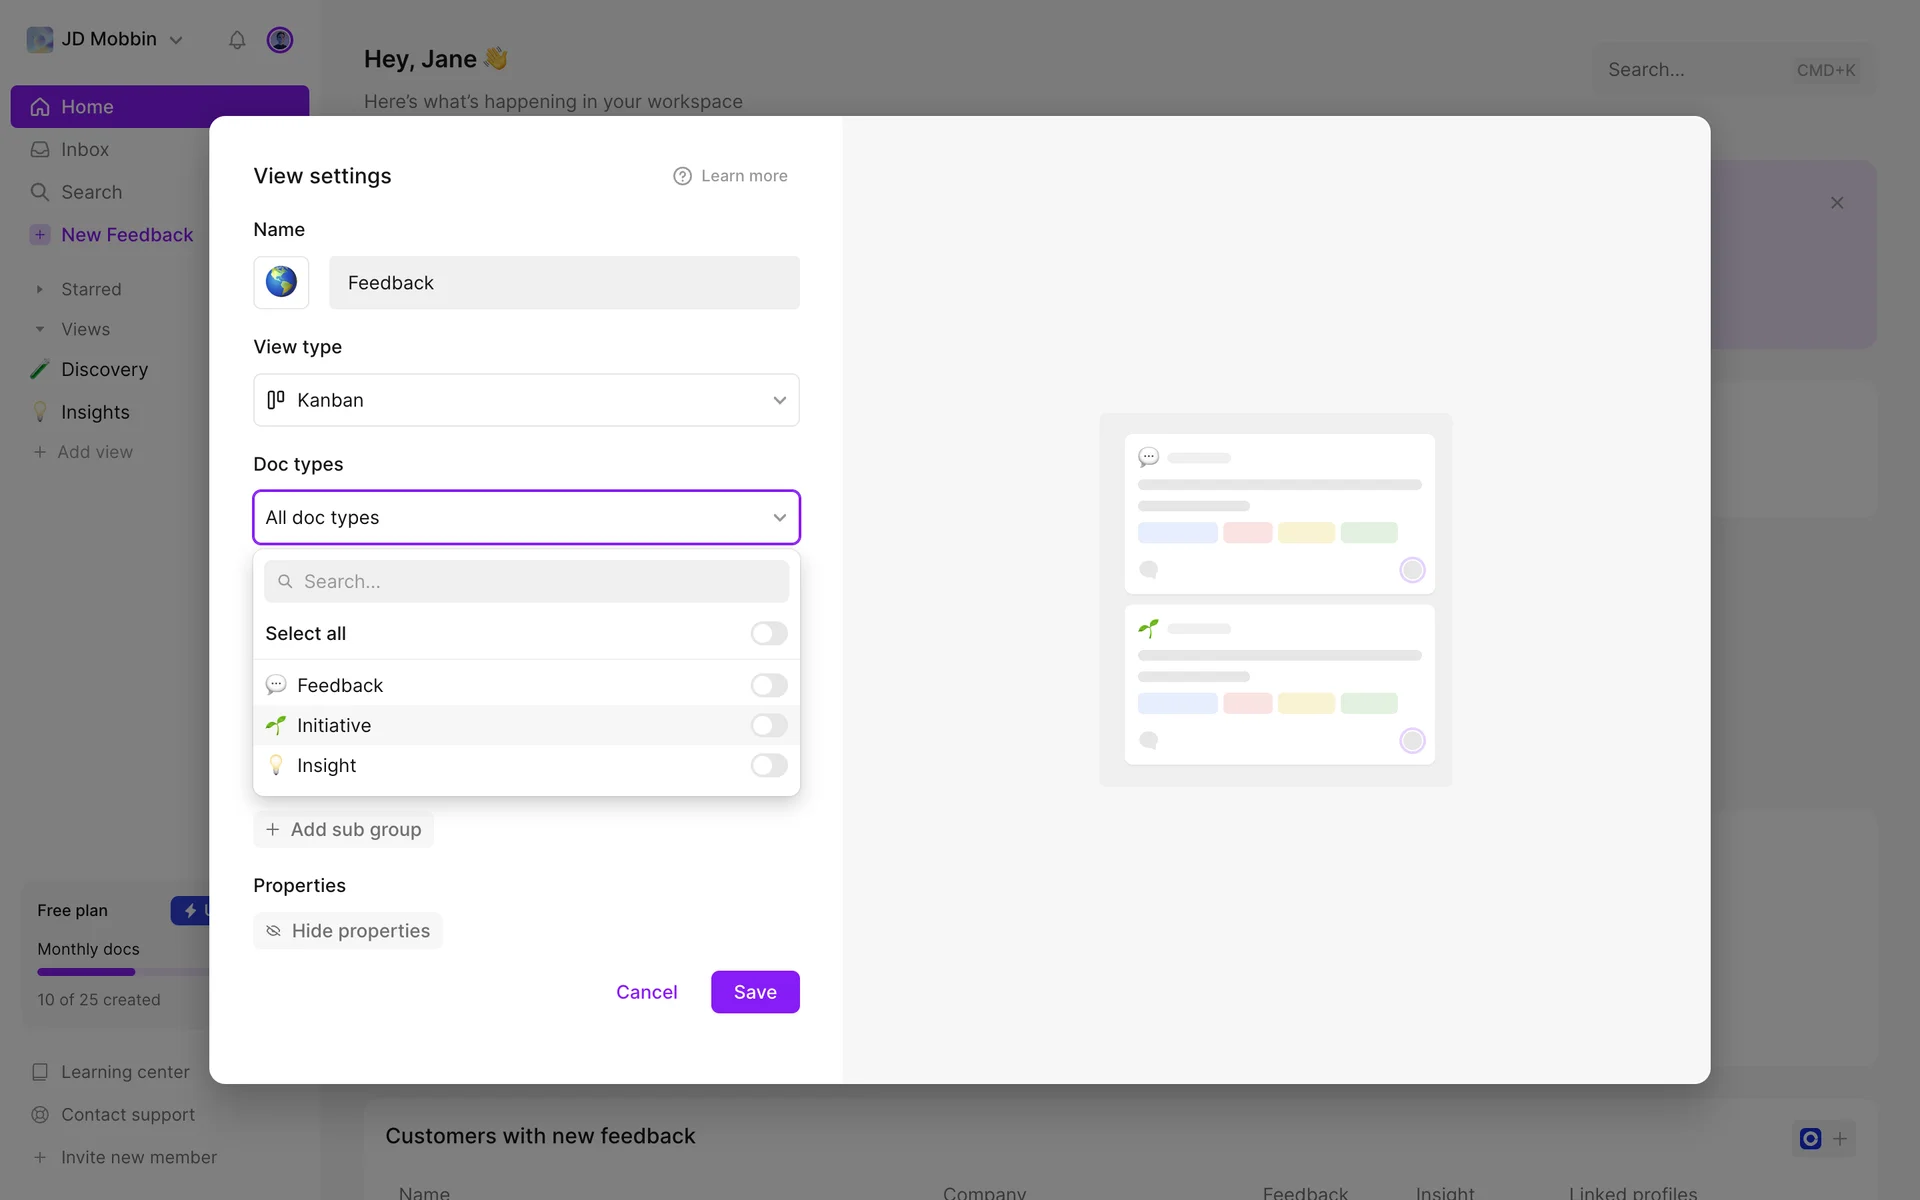Click the blue circle icon near Customers section
The image size is (1920, 1200).
(x=1810, y=1138)
